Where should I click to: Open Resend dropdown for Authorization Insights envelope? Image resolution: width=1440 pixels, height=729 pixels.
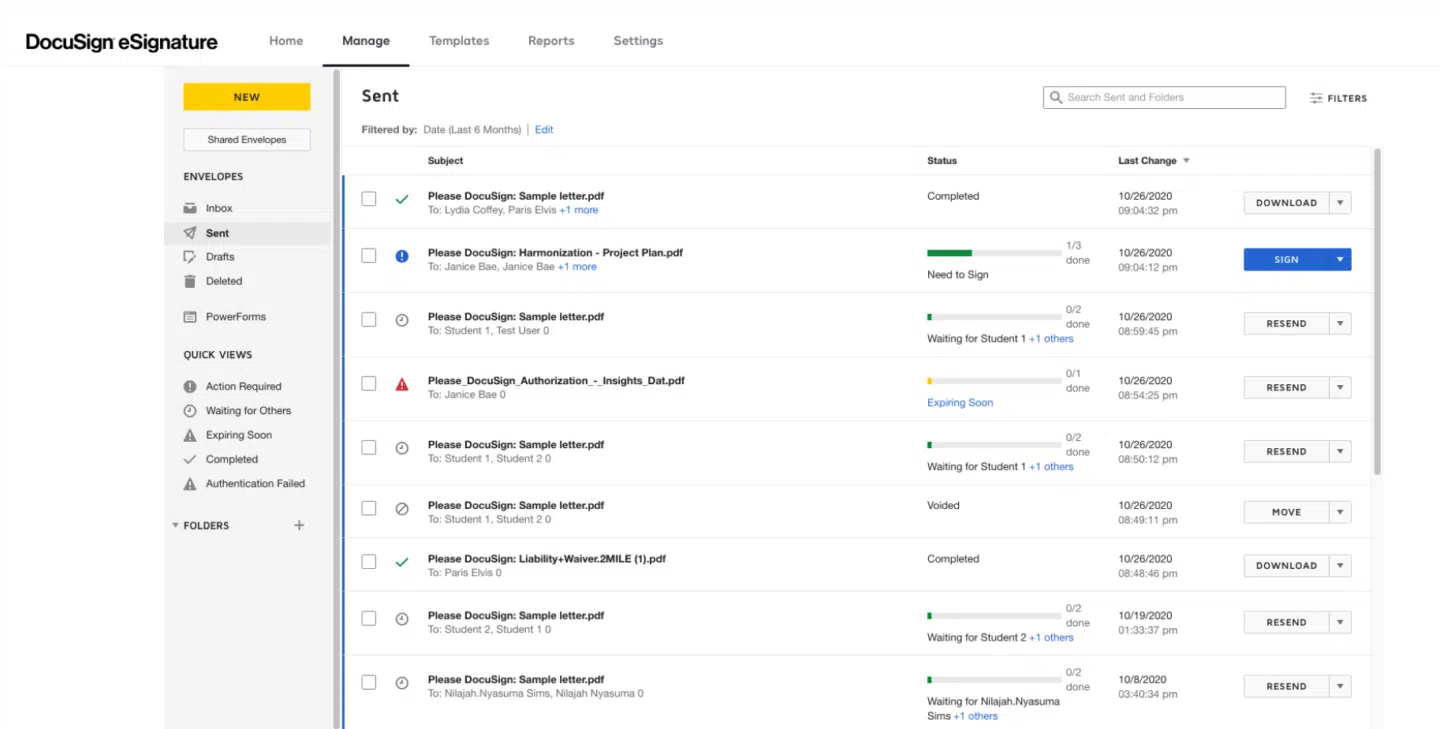point(1341,388)
